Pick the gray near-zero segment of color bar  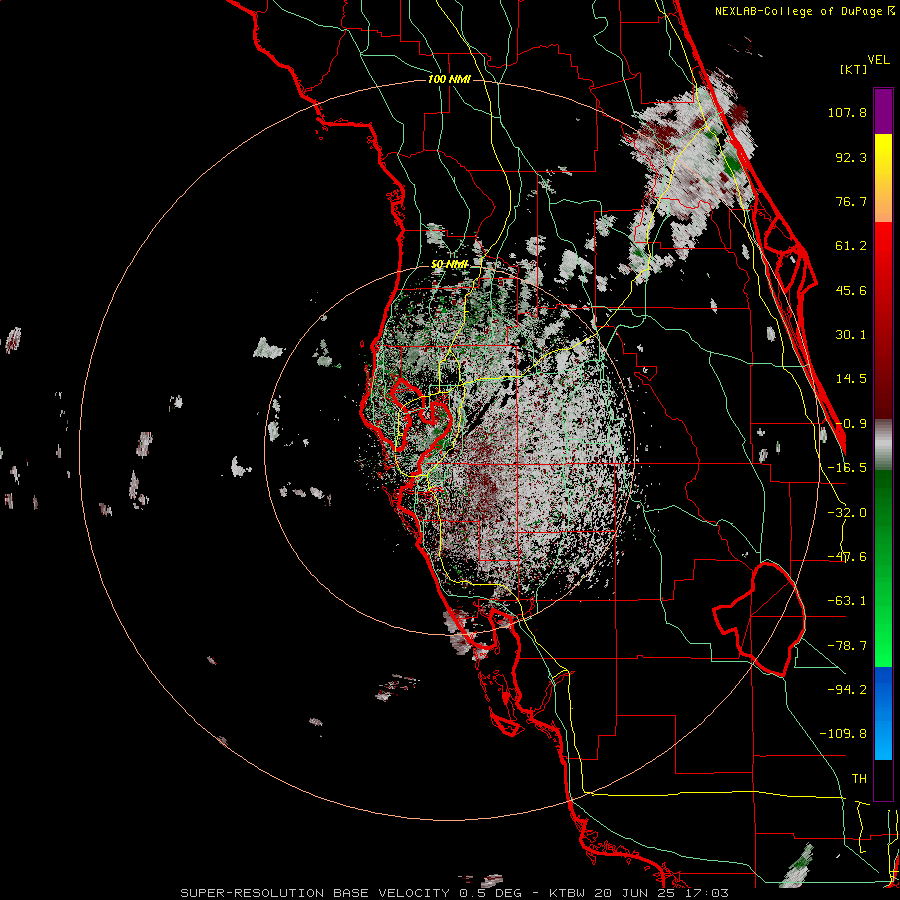click(883, 445)
